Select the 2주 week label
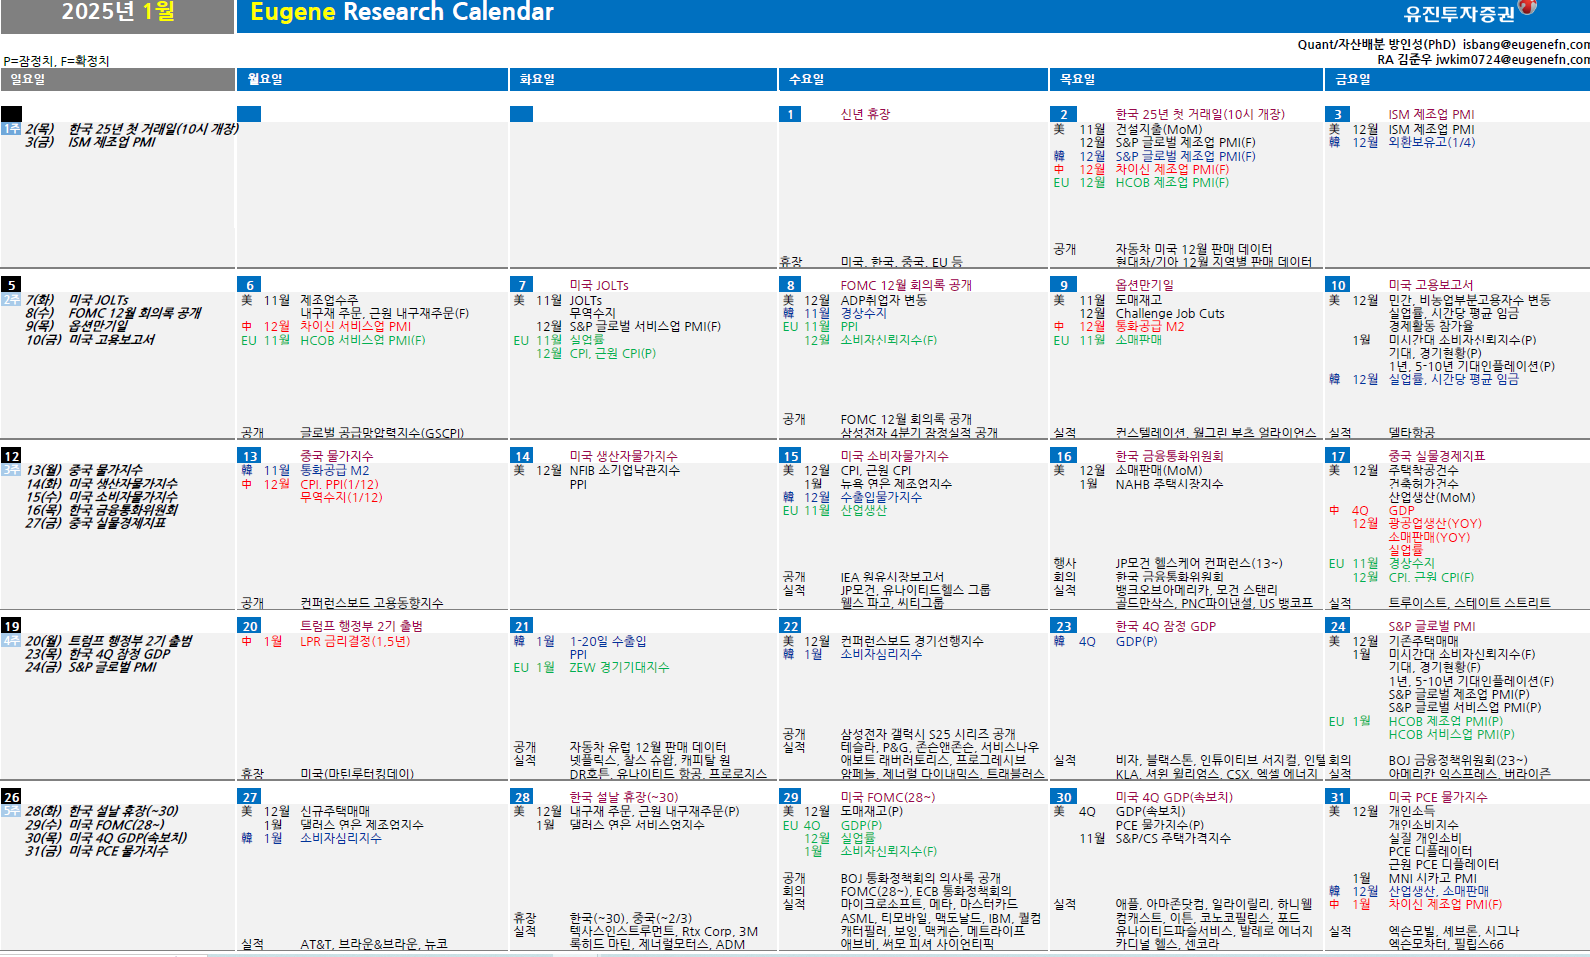Screen dimensions: 1590x957 coord(11,300)
